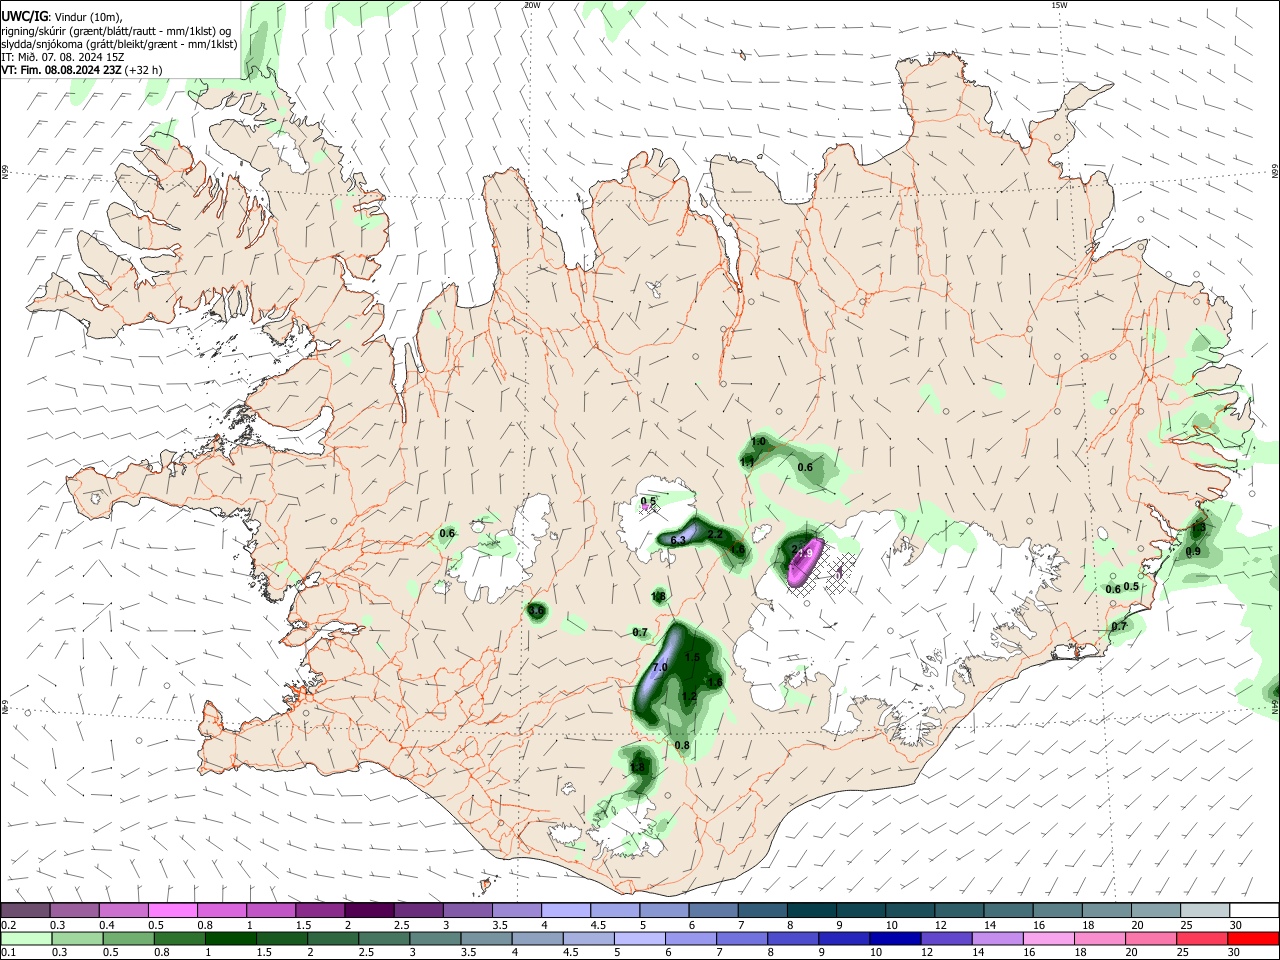The height and width of the screenshot is (960, 1280).
Task: Click the UWC/IG title text
Action: (x=24, y=16)
